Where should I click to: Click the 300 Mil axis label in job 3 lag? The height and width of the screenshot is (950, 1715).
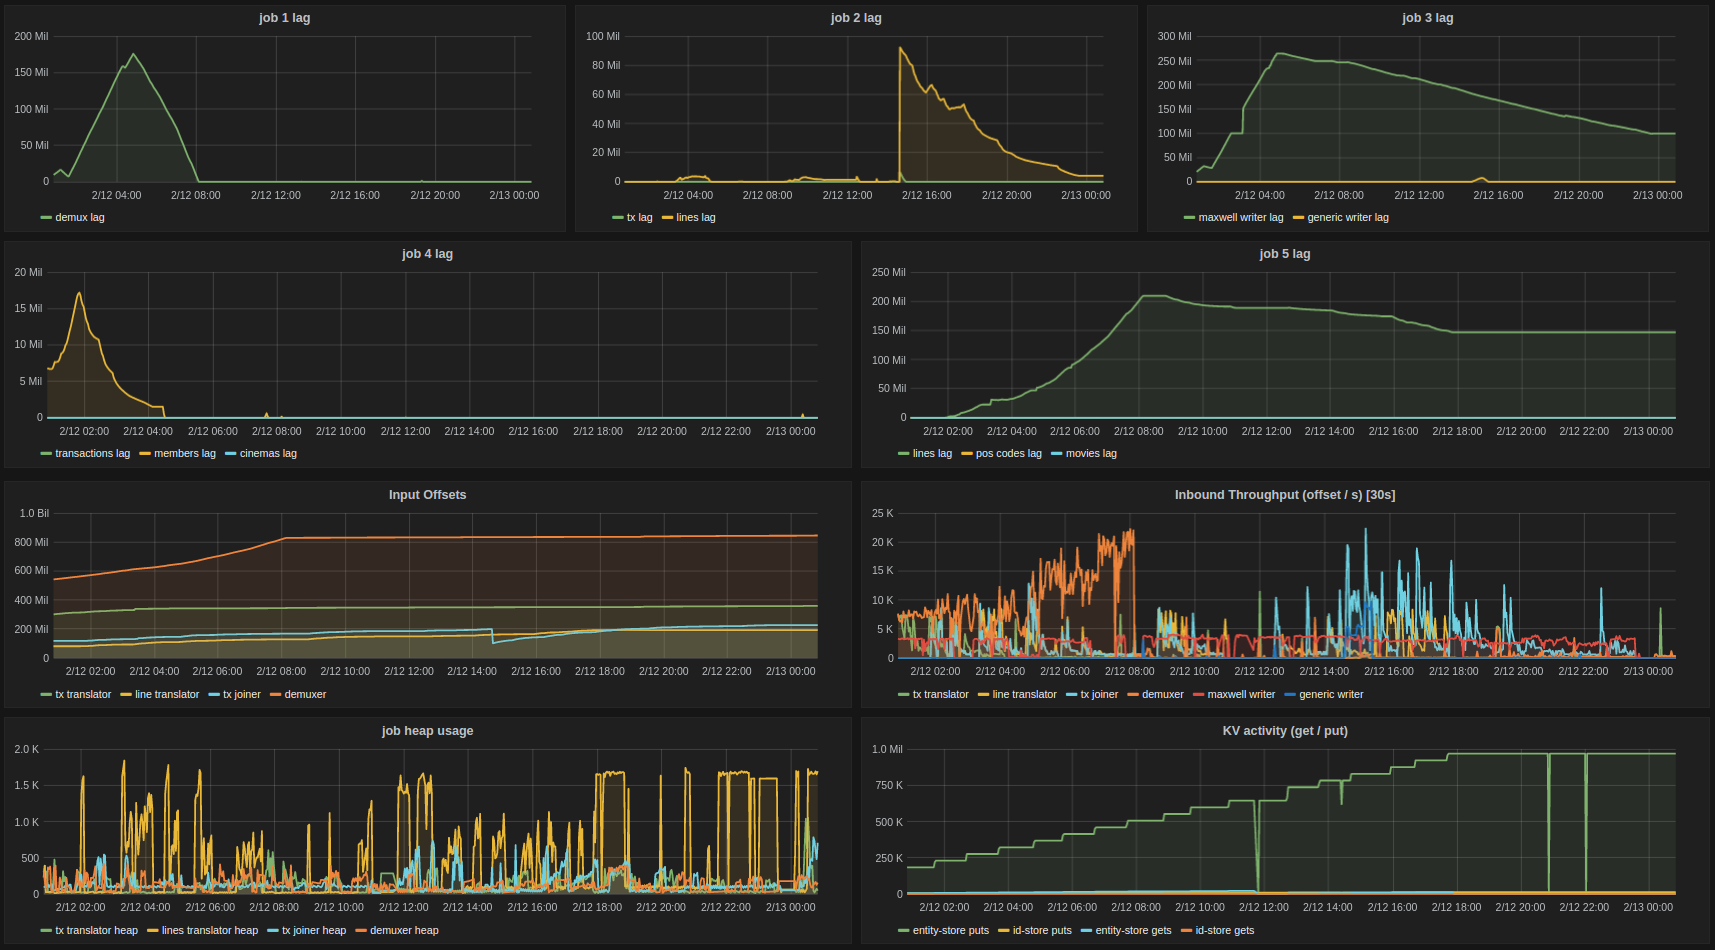click(1175, 36)
